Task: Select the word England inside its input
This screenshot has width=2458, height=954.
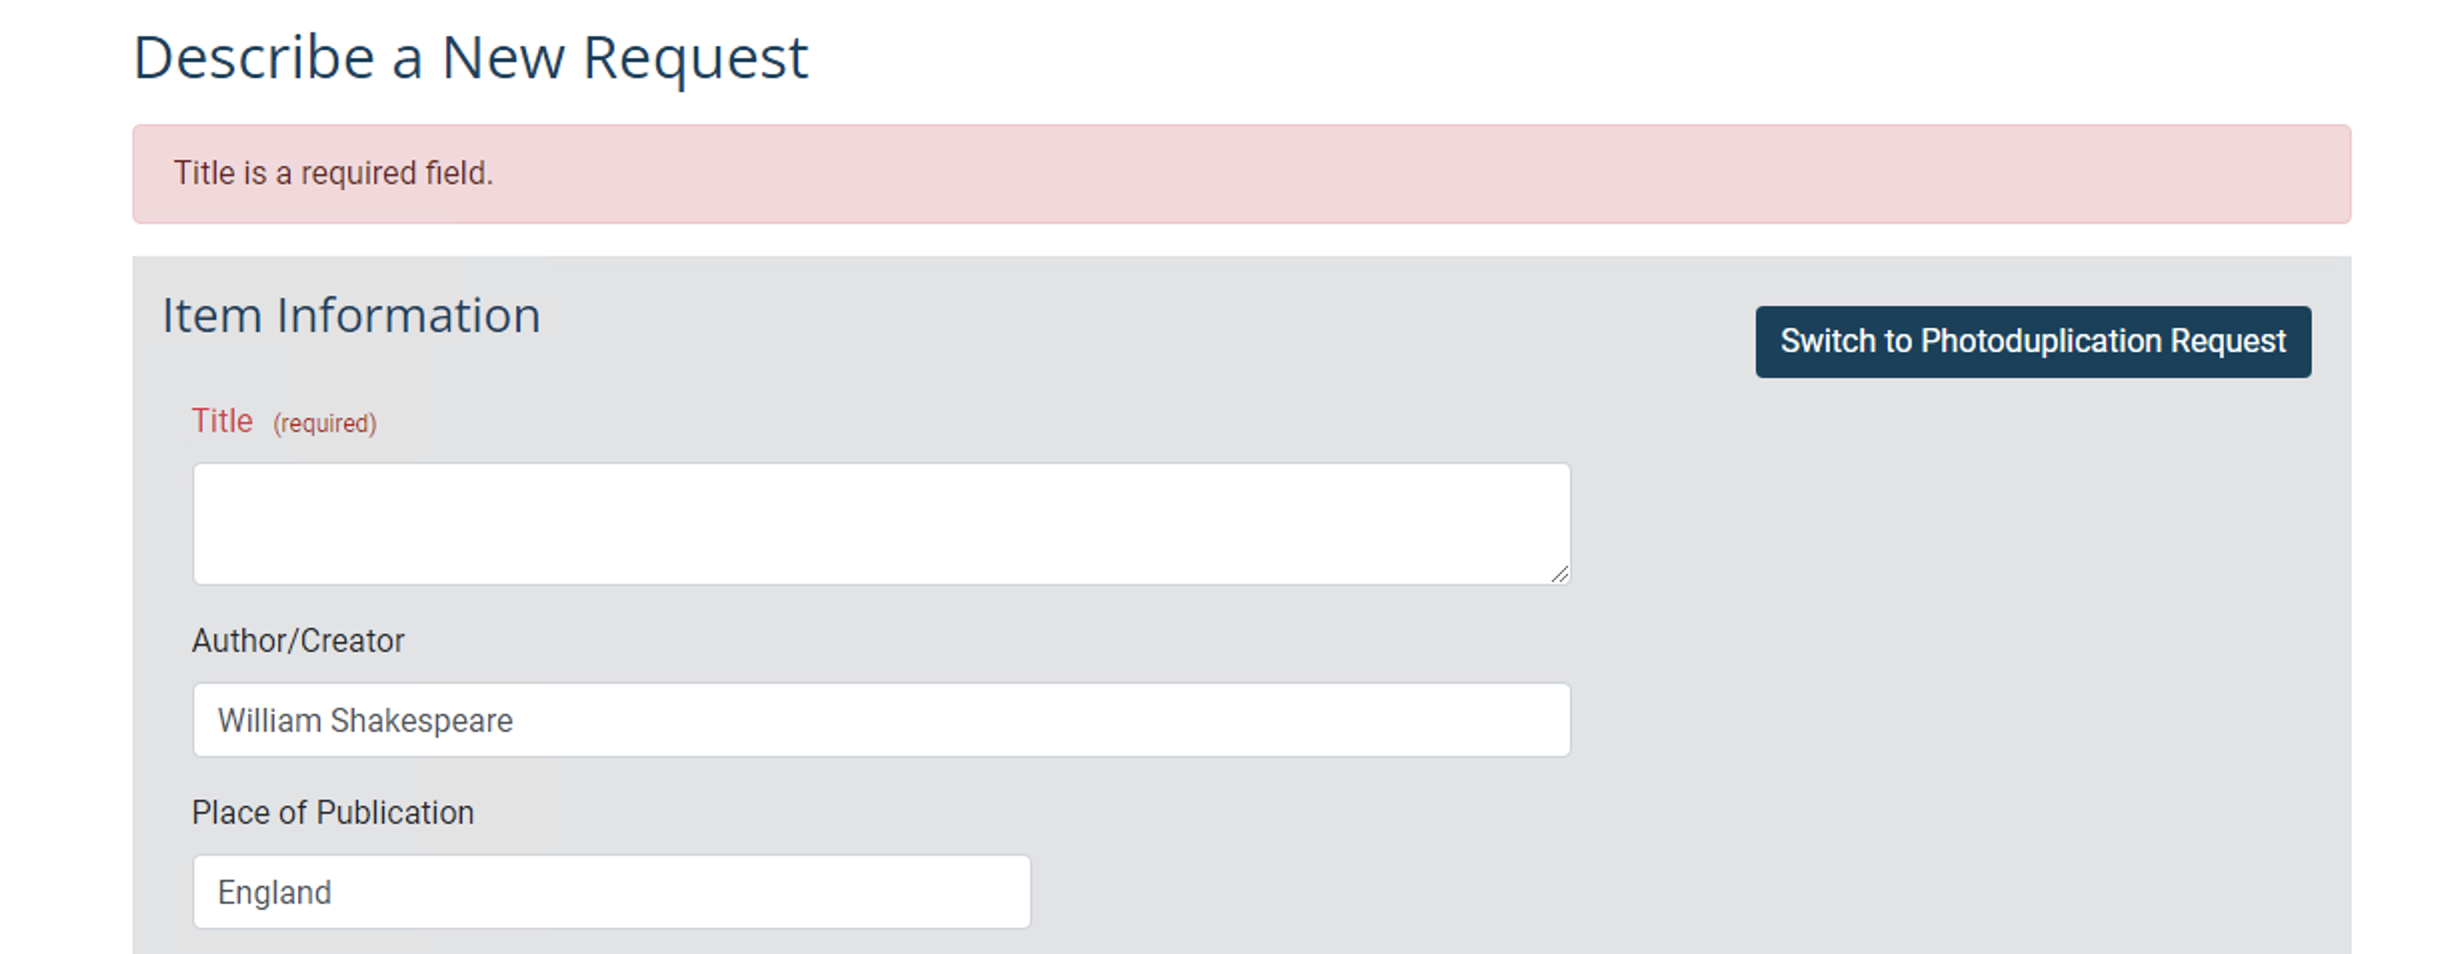Action: 274,891
